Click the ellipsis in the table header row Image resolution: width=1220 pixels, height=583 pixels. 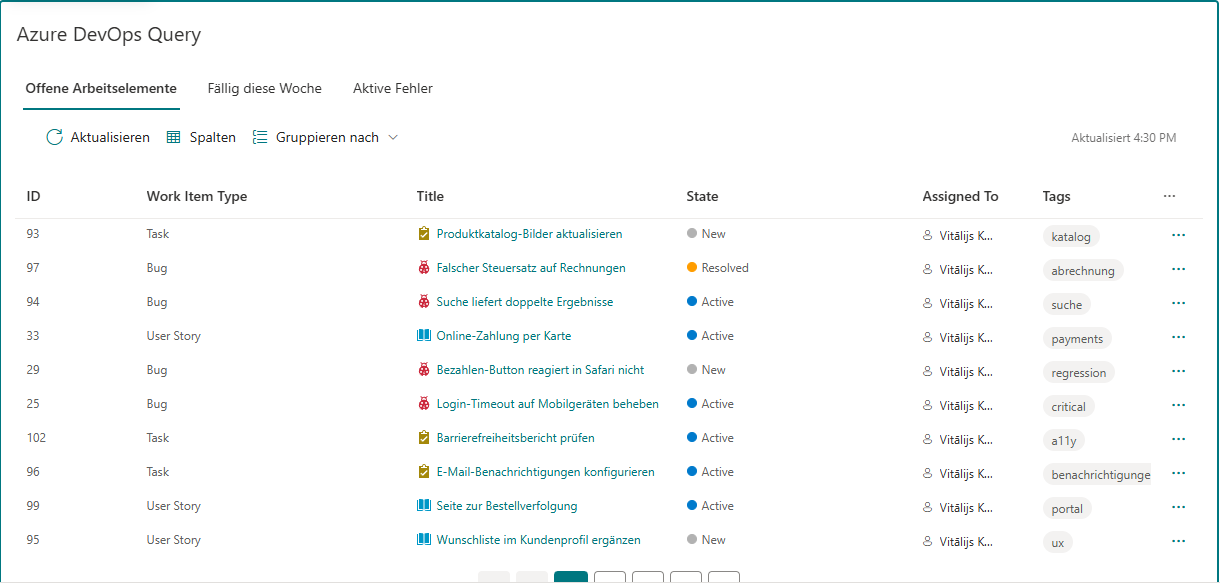1170,196
